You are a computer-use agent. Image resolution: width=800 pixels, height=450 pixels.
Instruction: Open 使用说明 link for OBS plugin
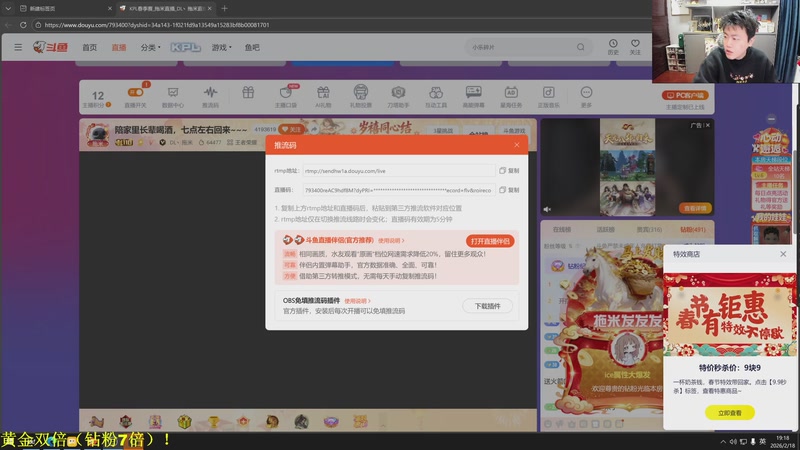pos(357,301)
